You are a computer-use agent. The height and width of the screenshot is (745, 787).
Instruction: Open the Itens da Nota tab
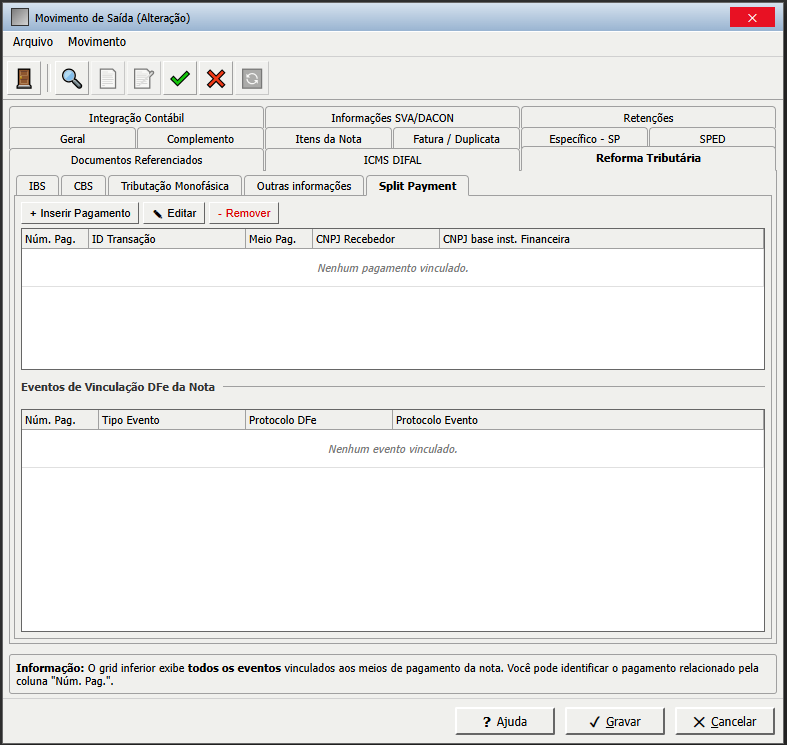click(x=328, y=139)
